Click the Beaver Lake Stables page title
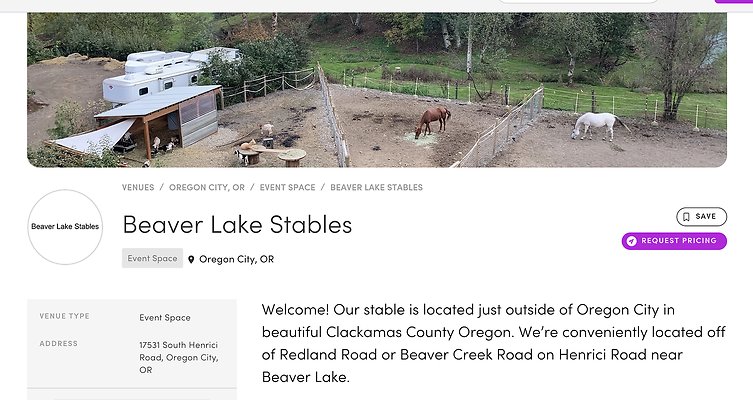The height and width of the screenshot is (400, 753). pyautogui.click(x=237, y=225)
